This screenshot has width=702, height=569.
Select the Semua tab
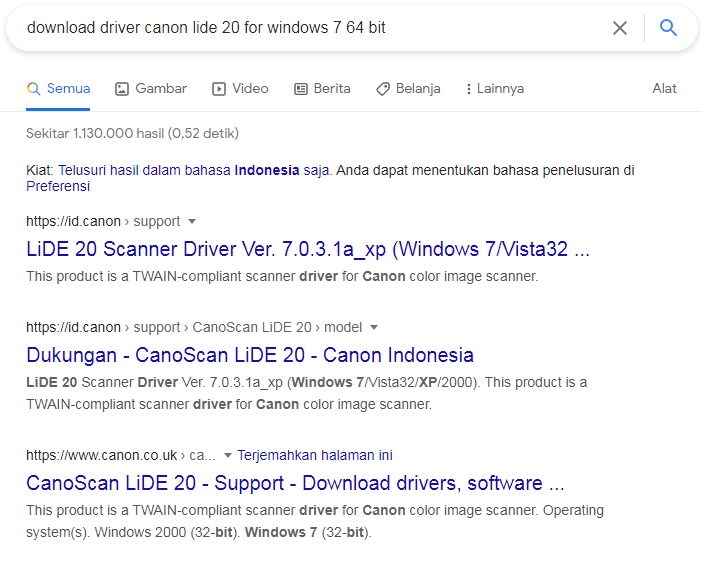click(x=58, y=89)
